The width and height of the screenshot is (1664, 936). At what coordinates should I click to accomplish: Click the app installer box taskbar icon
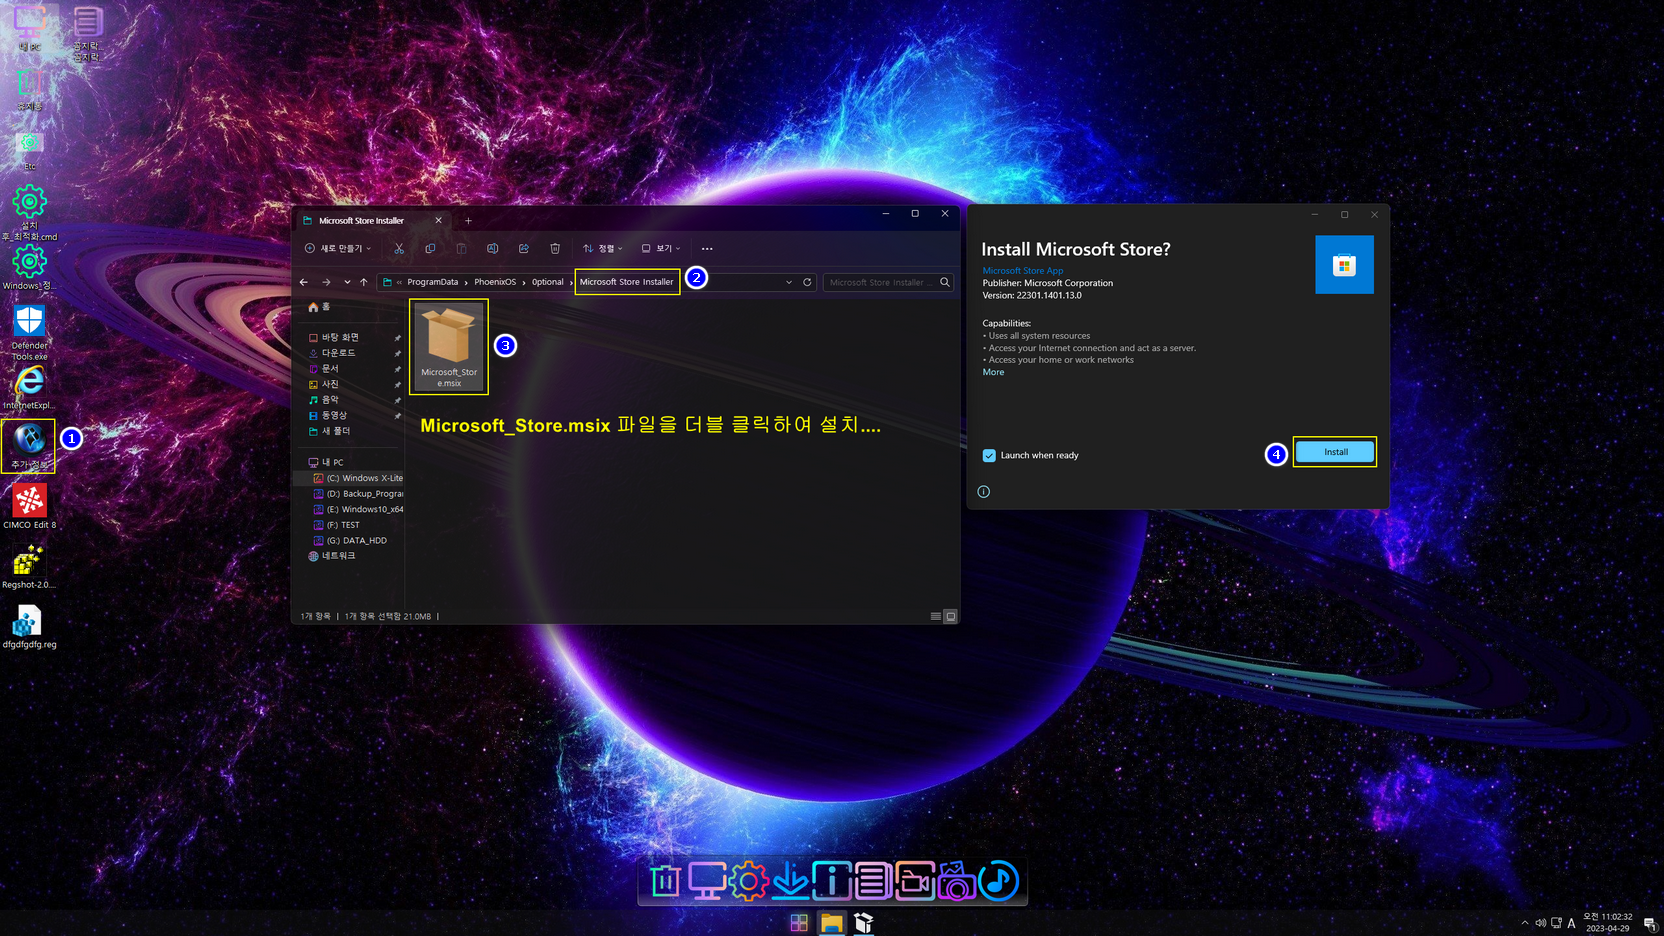point(863,923)
